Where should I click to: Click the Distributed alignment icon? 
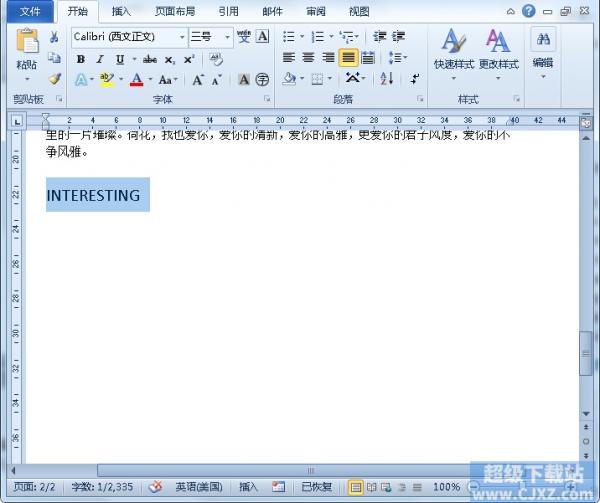coord(368,58)
